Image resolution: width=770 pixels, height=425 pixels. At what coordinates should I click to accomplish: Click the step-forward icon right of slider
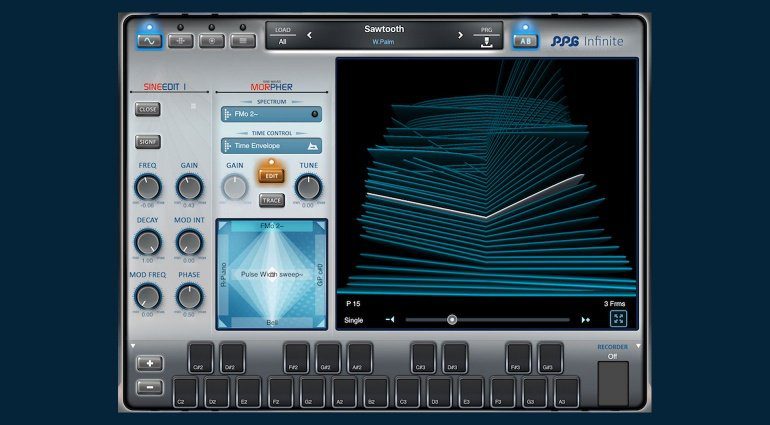click(585, 320)
